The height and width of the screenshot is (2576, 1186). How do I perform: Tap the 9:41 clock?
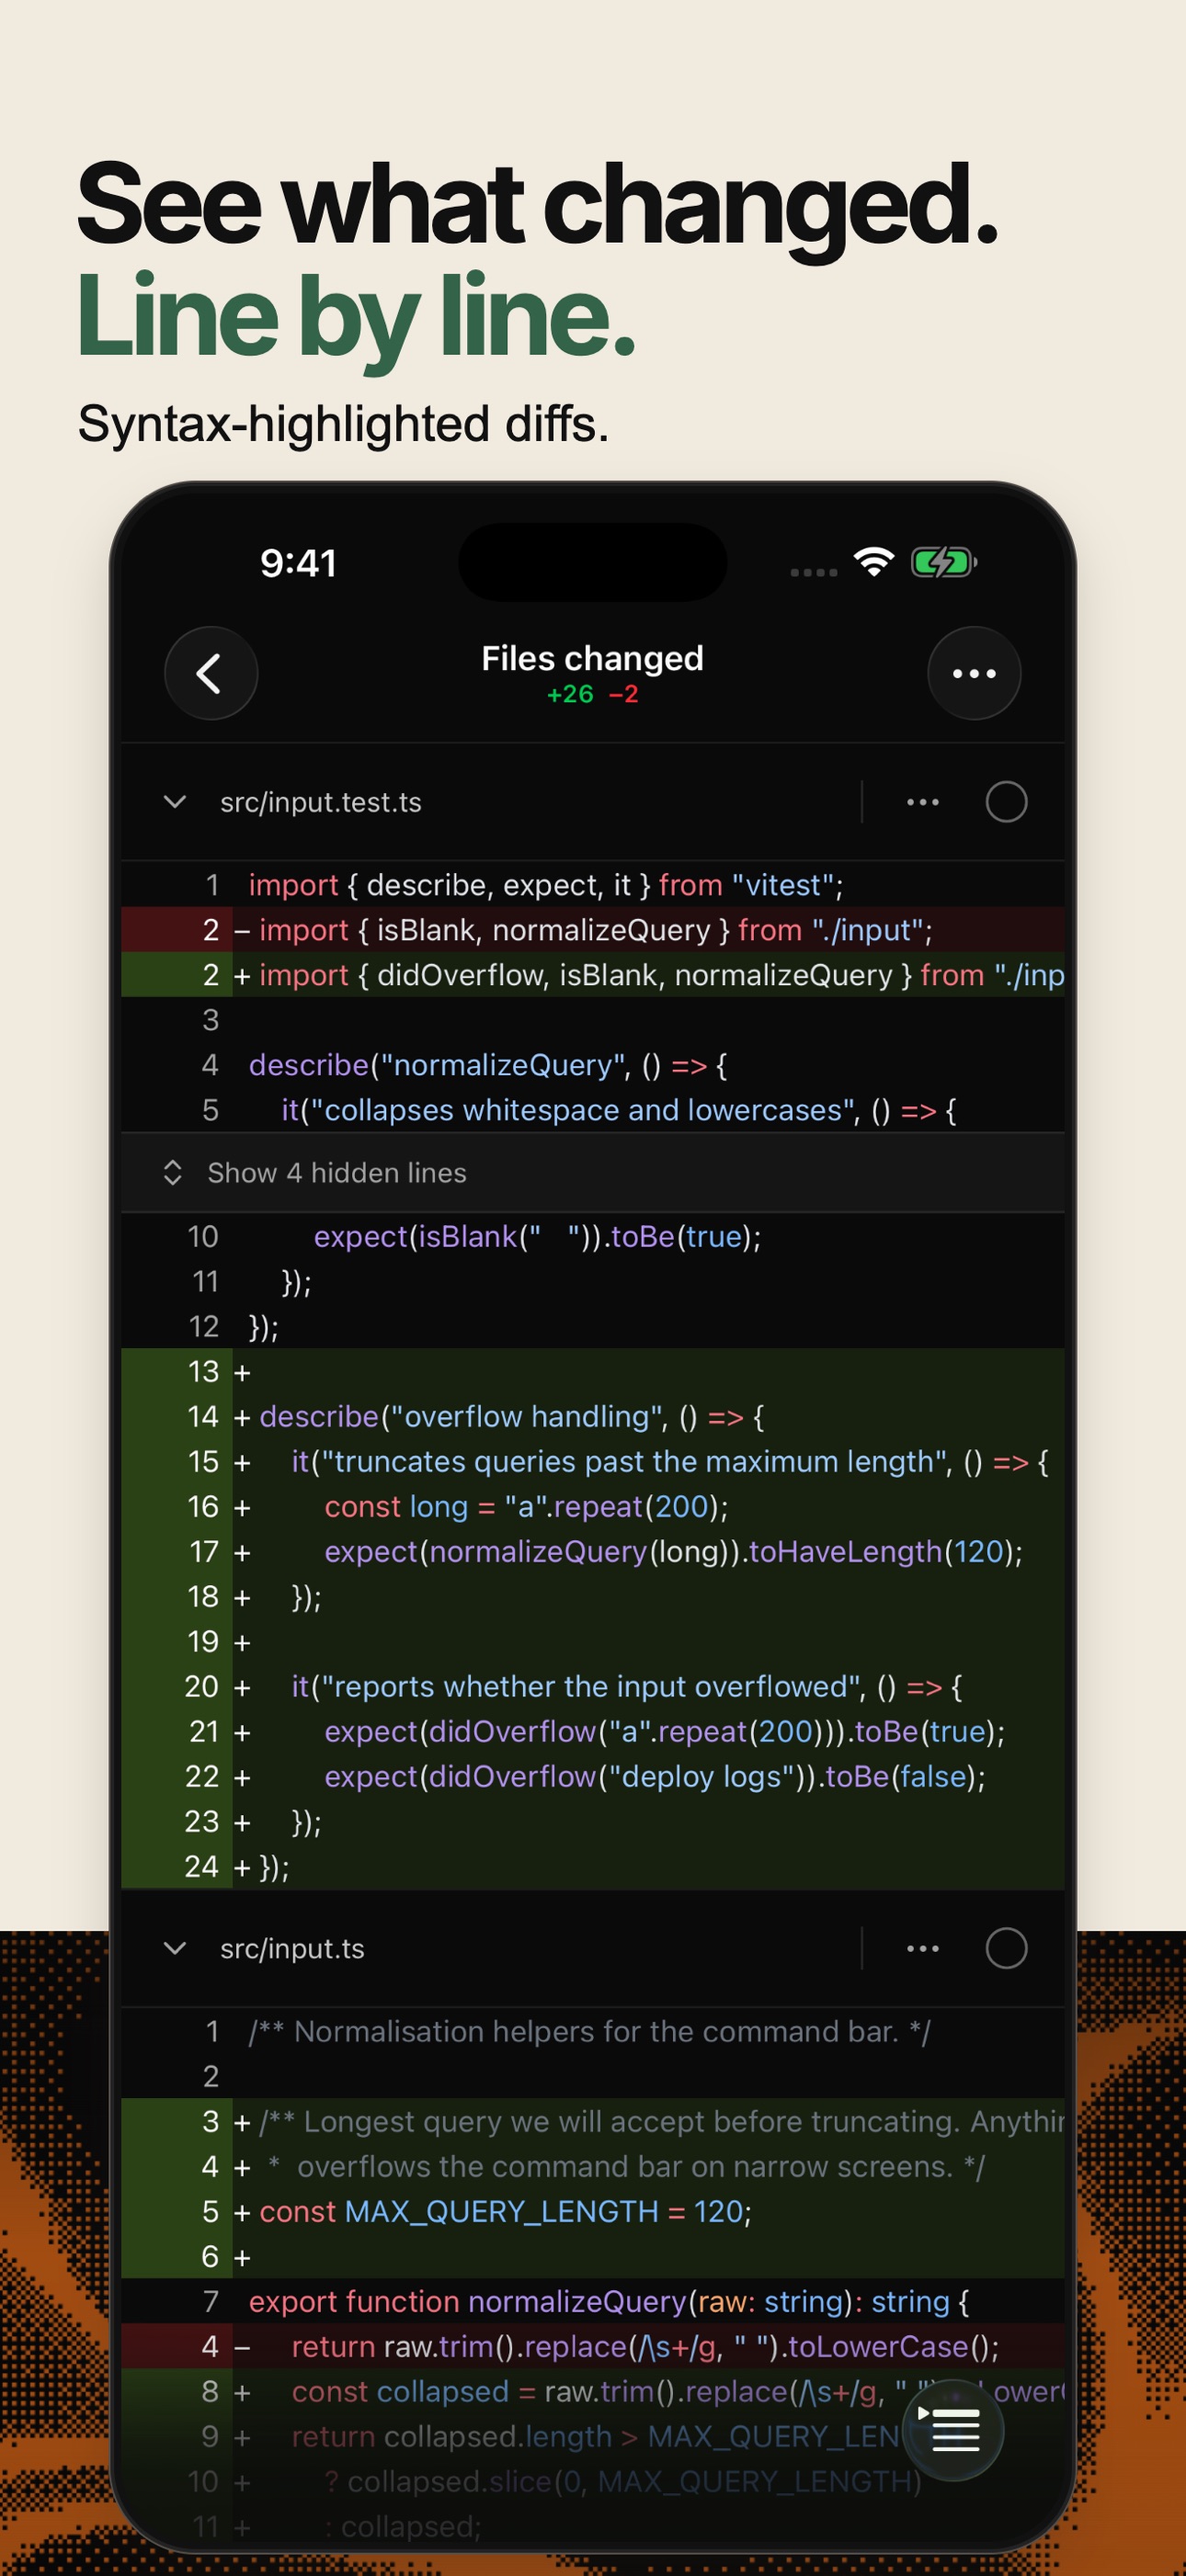coord(298,563)
